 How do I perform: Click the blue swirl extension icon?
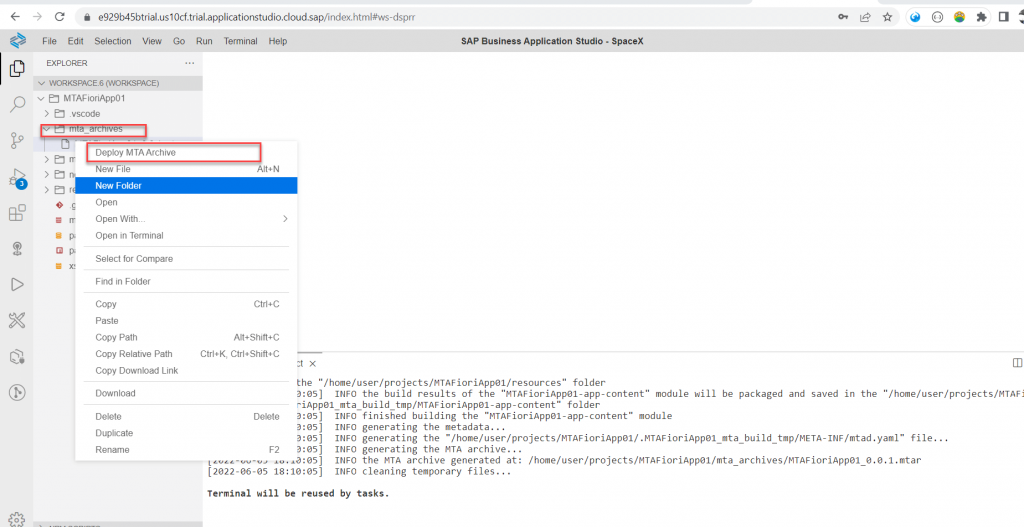coord(915,17)
